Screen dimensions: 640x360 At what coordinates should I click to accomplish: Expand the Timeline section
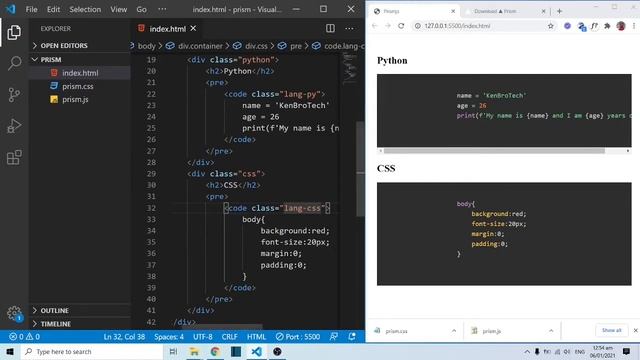(80, 324)
